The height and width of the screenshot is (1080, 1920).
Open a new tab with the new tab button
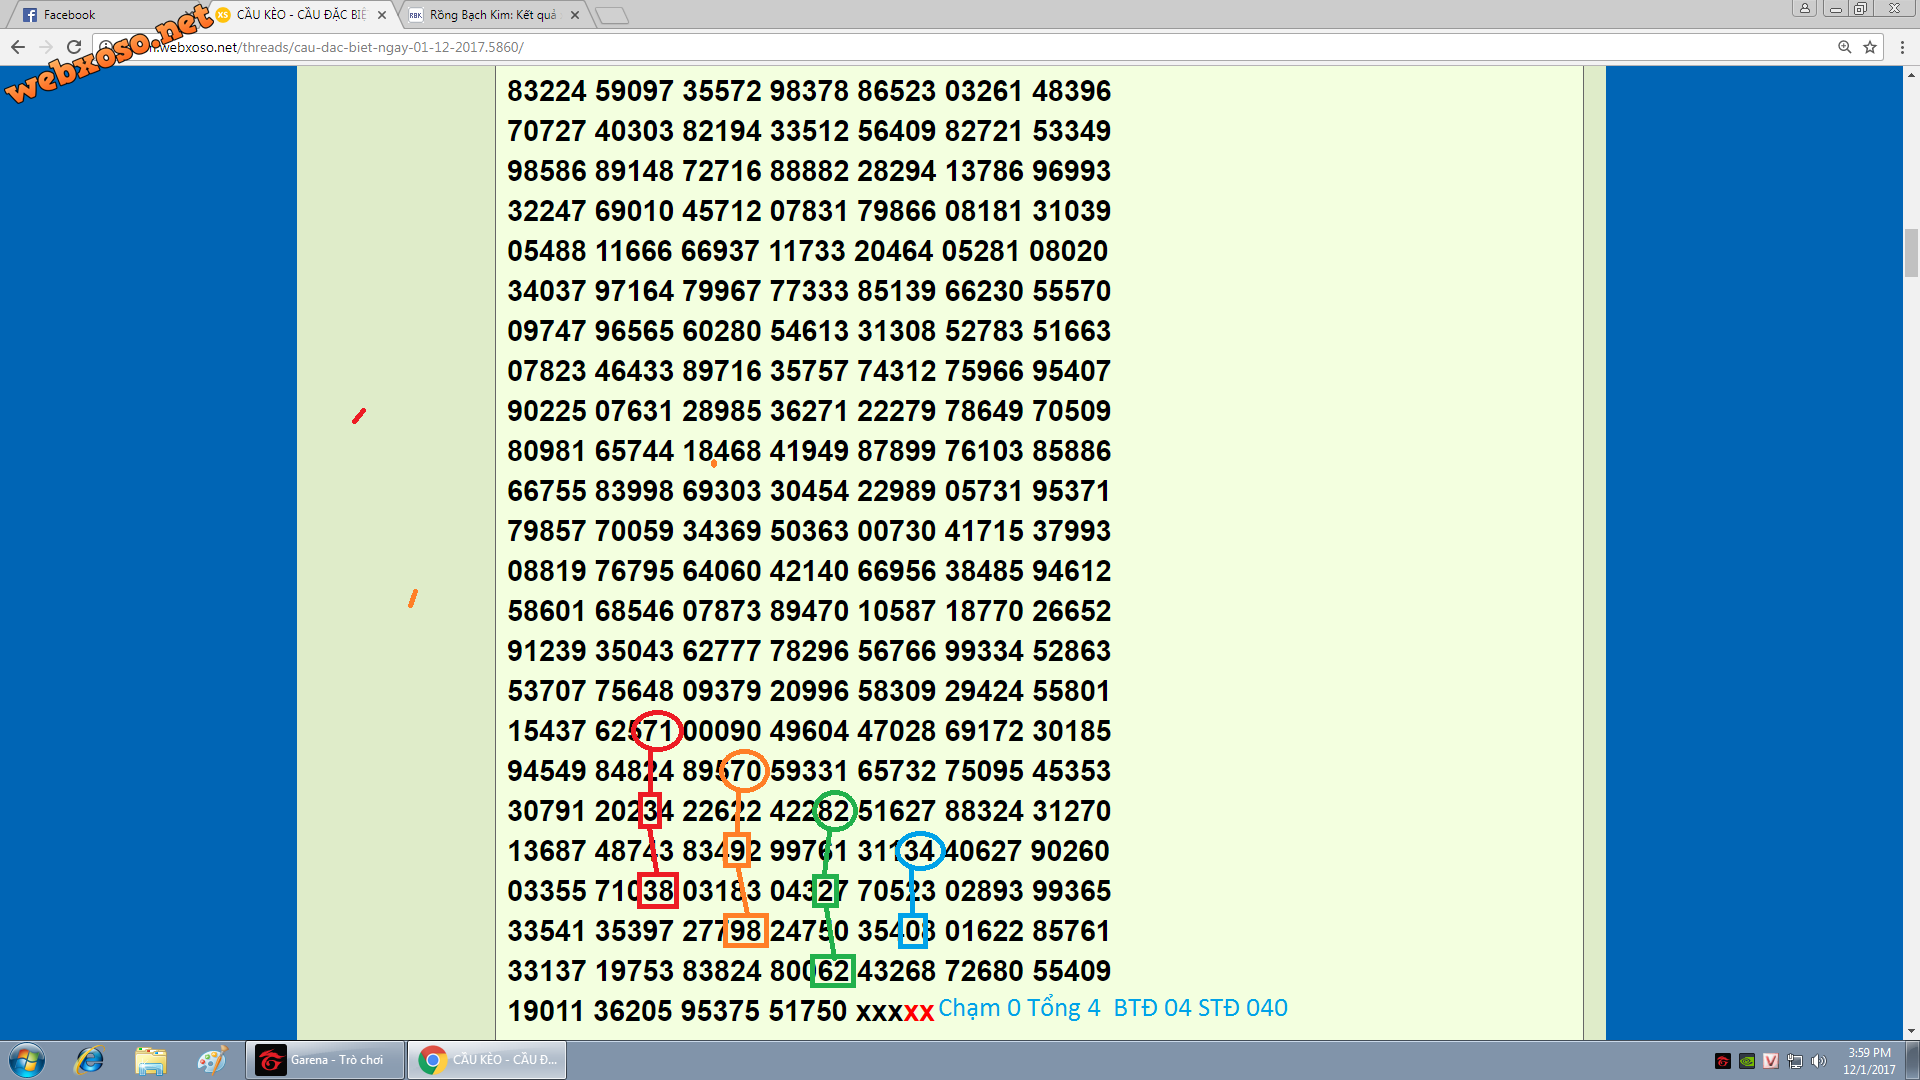(612, 15)
